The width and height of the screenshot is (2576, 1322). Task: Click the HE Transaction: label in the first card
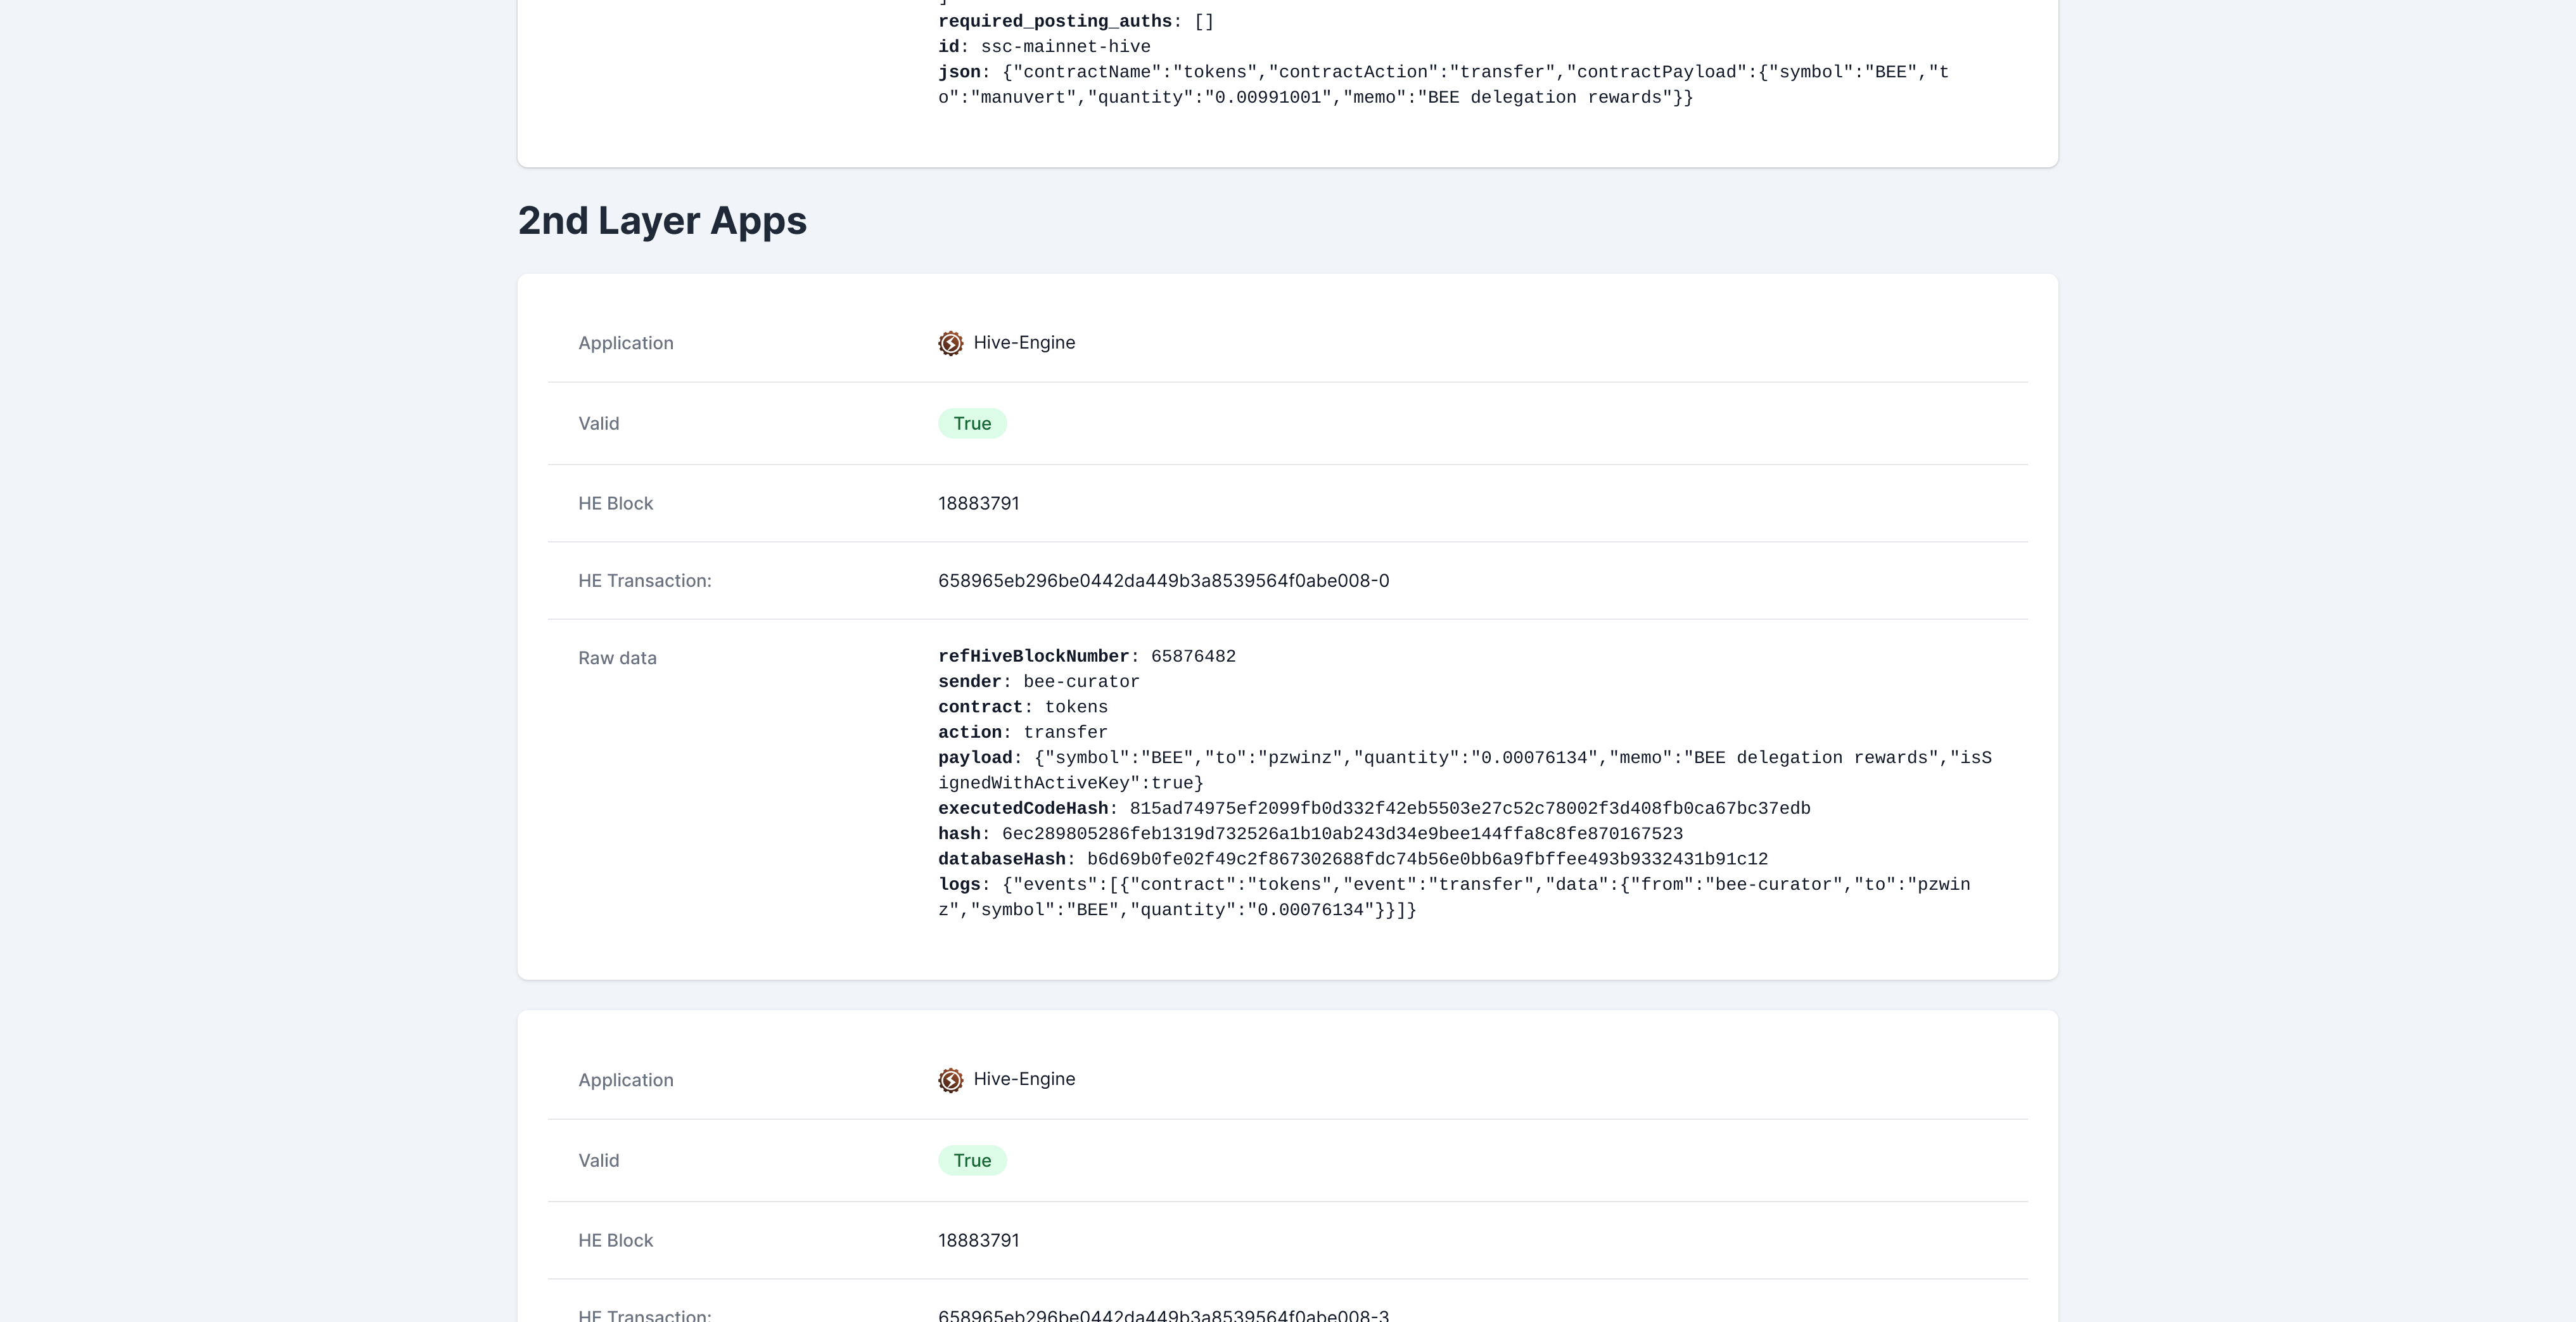click(x=645, y=581)
